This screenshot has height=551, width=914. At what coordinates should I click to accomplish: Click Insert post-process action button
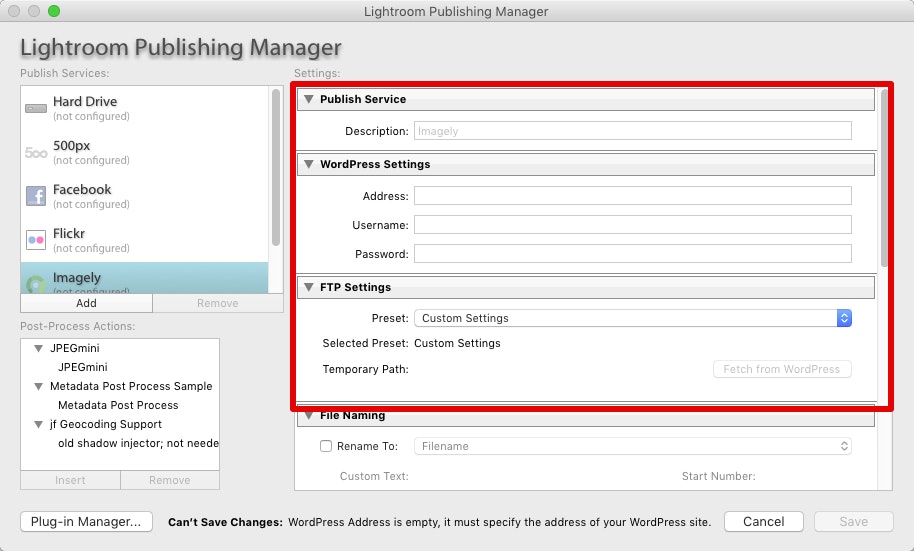pyautogui.click(x=70, y=480)
